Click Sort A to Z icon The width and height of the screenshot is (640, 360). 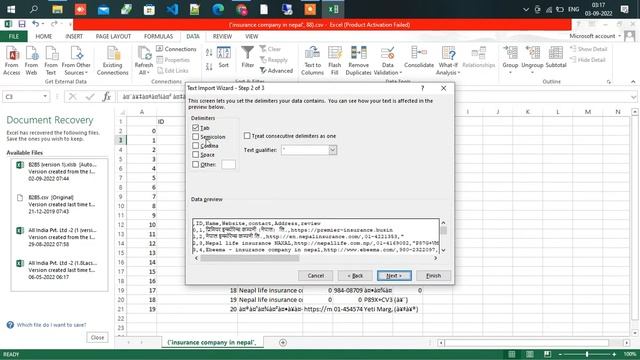pos(209,52)
